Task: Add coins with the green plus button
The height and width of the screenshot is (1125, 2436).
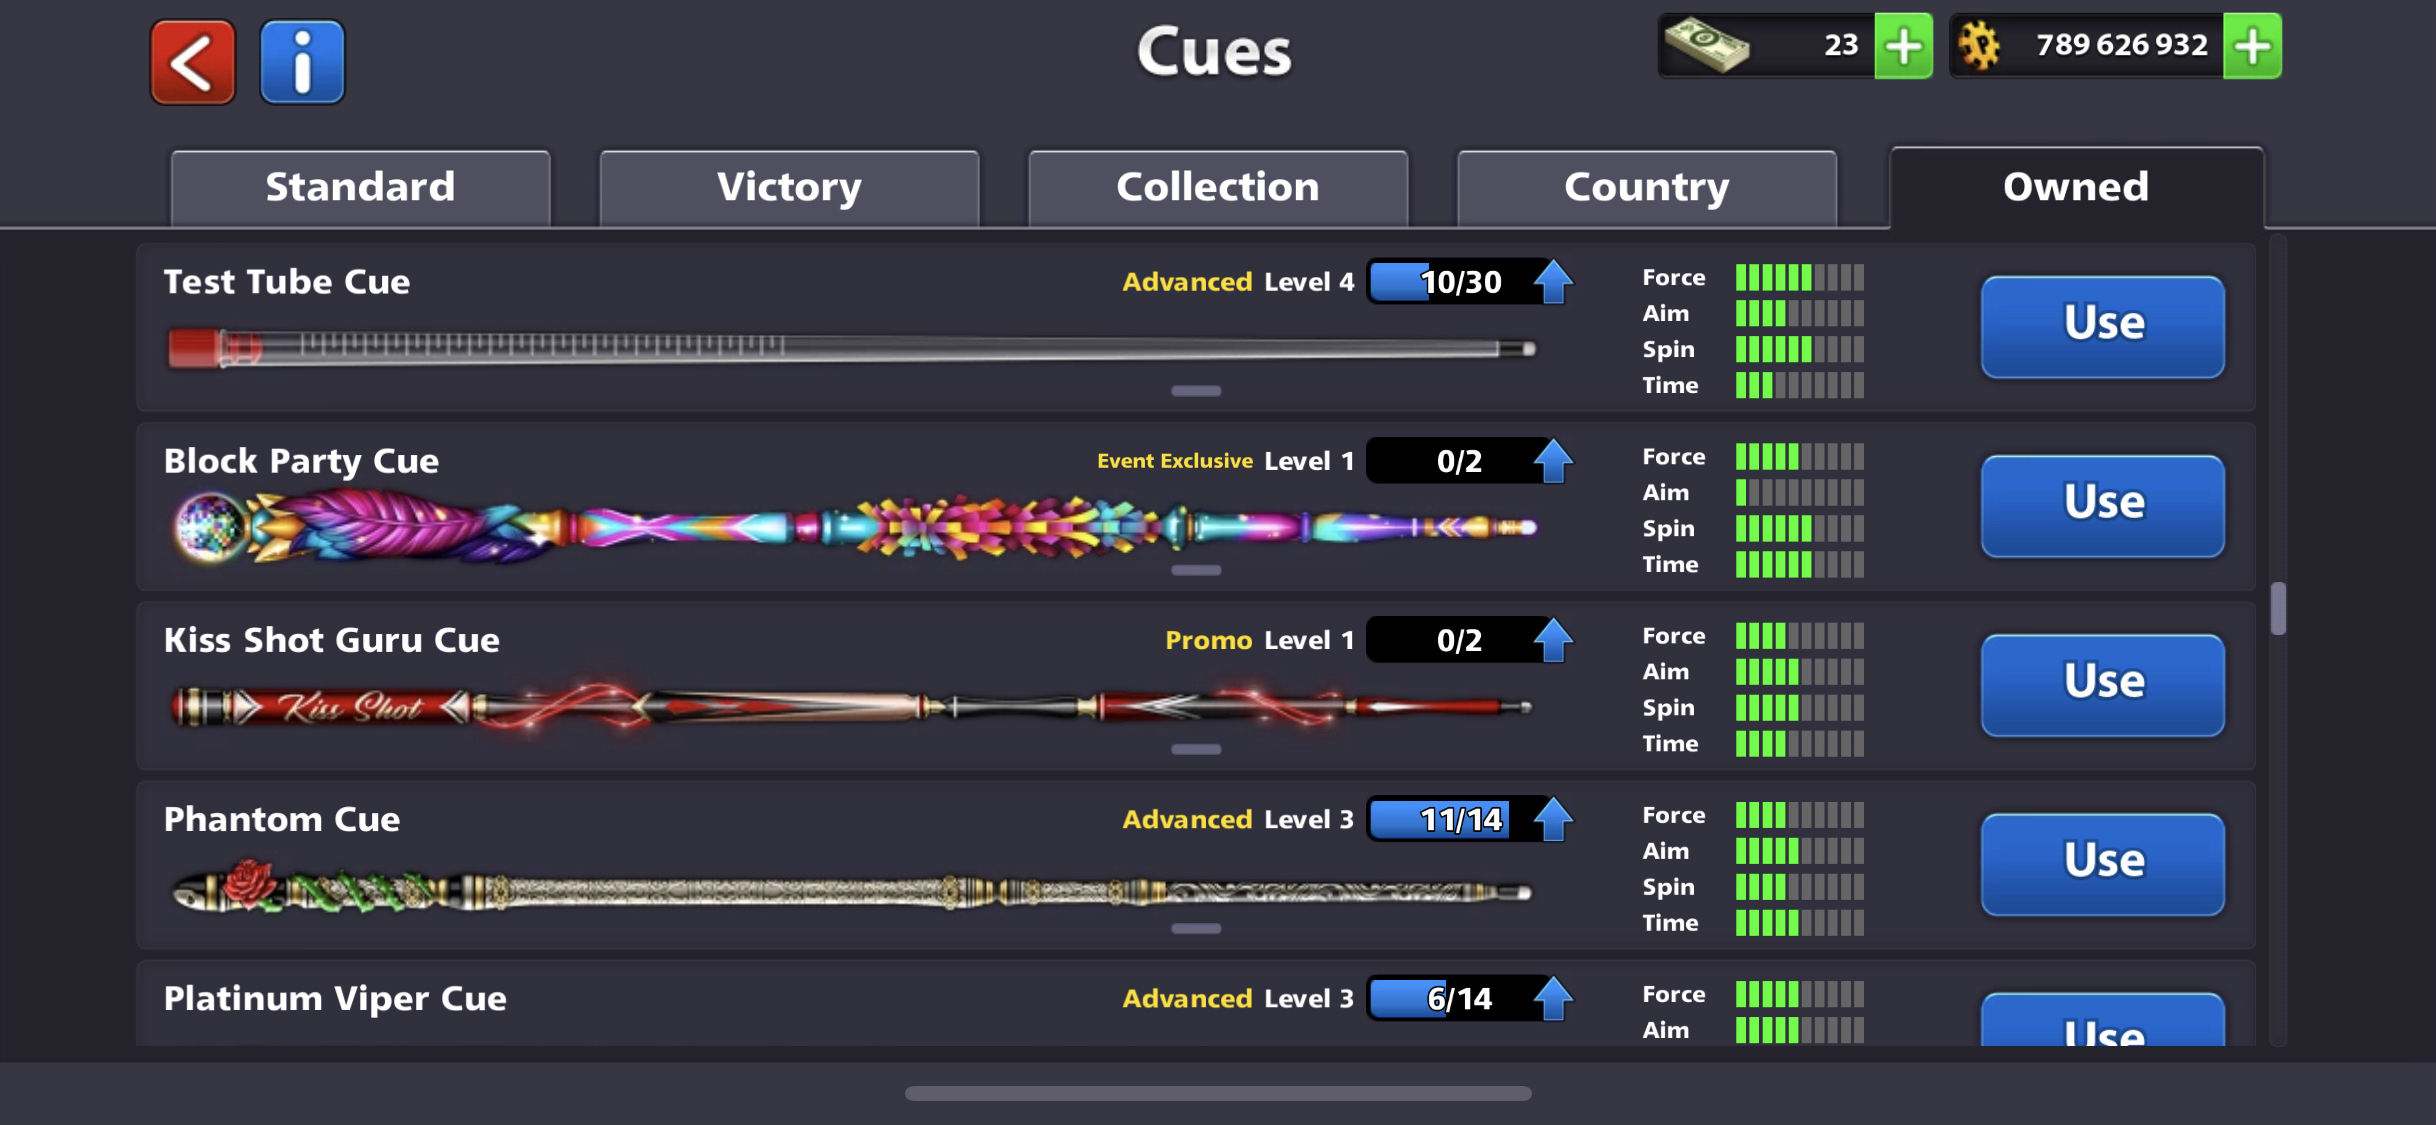Action: pos(2252,46)
